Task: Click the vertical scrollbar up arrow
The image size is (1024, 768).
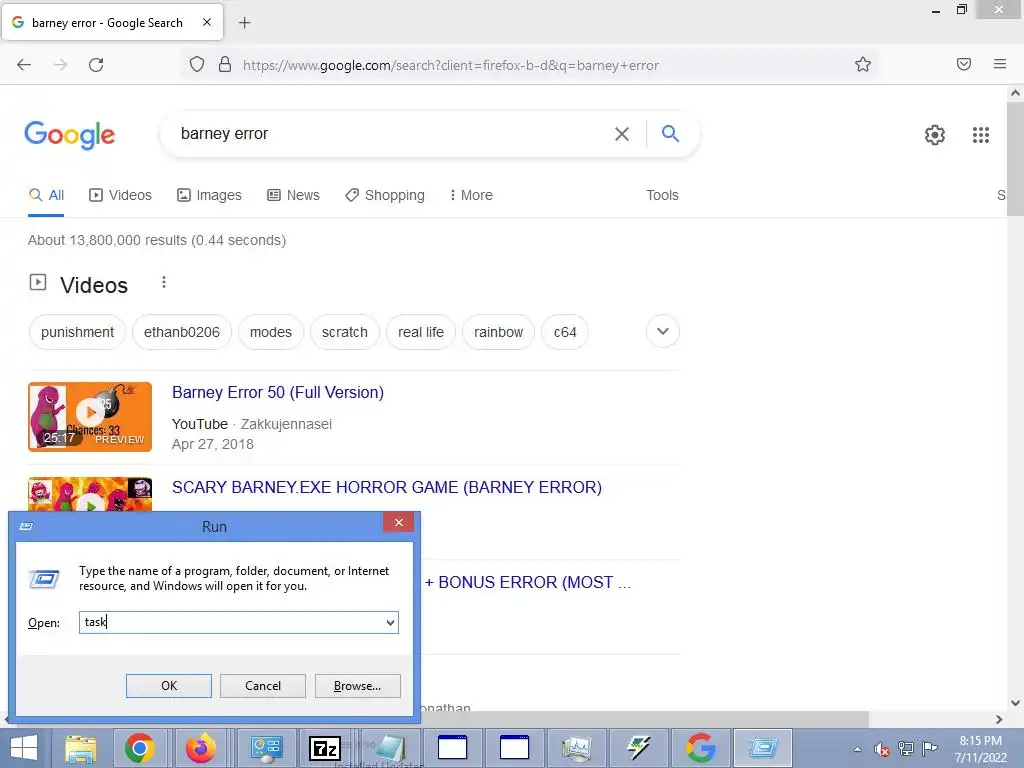Action: click(1016, 93)
